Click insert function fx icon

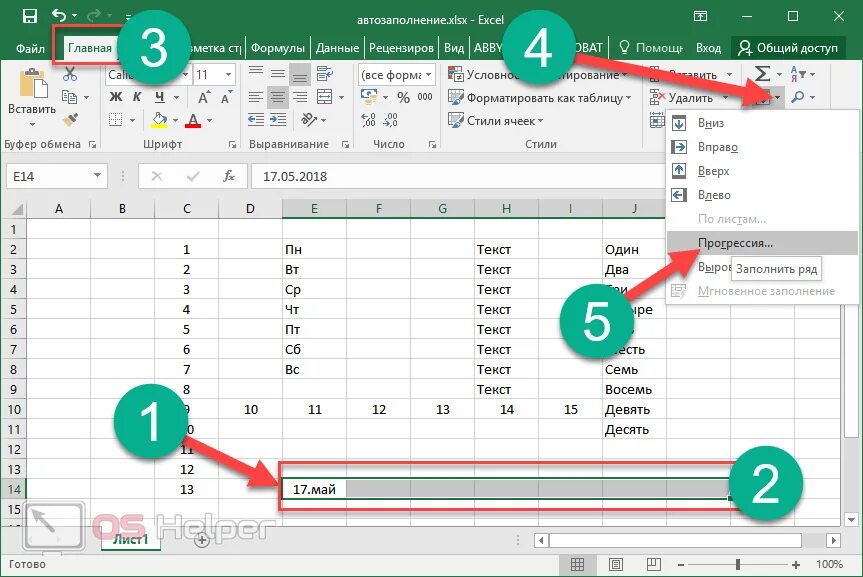[x=229, y=176]
